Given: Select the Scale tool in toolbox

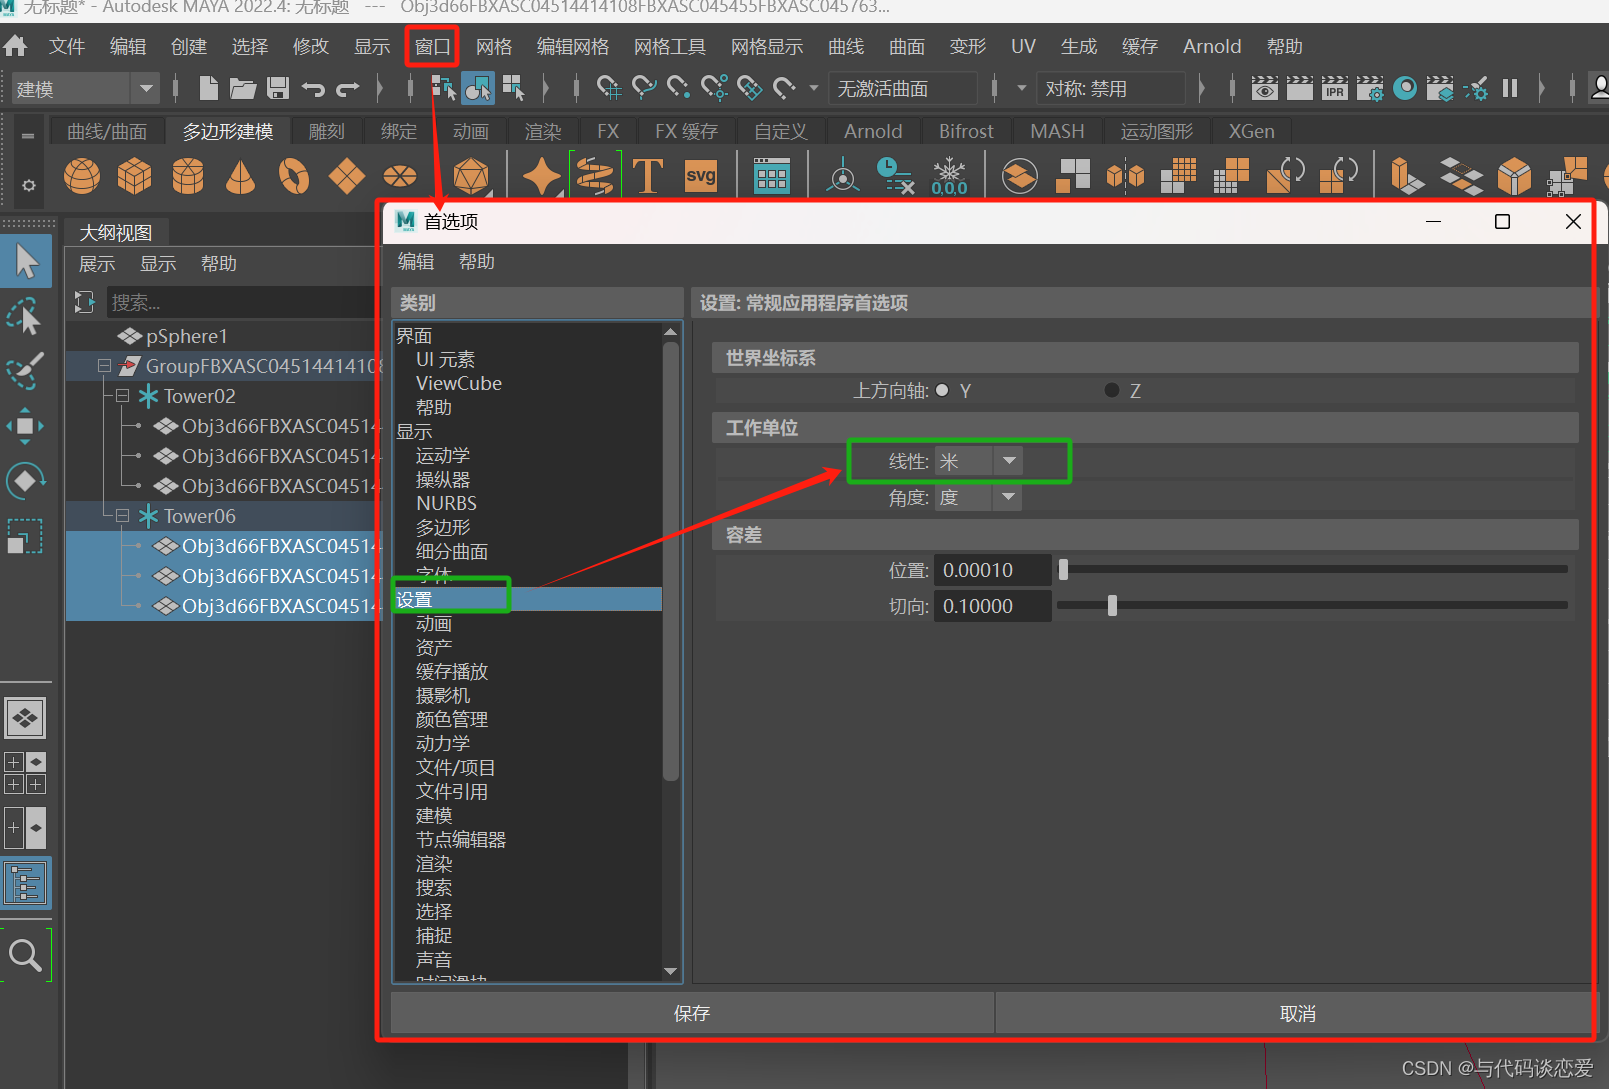Looking at the screenshot, I should tap(25, 536).
